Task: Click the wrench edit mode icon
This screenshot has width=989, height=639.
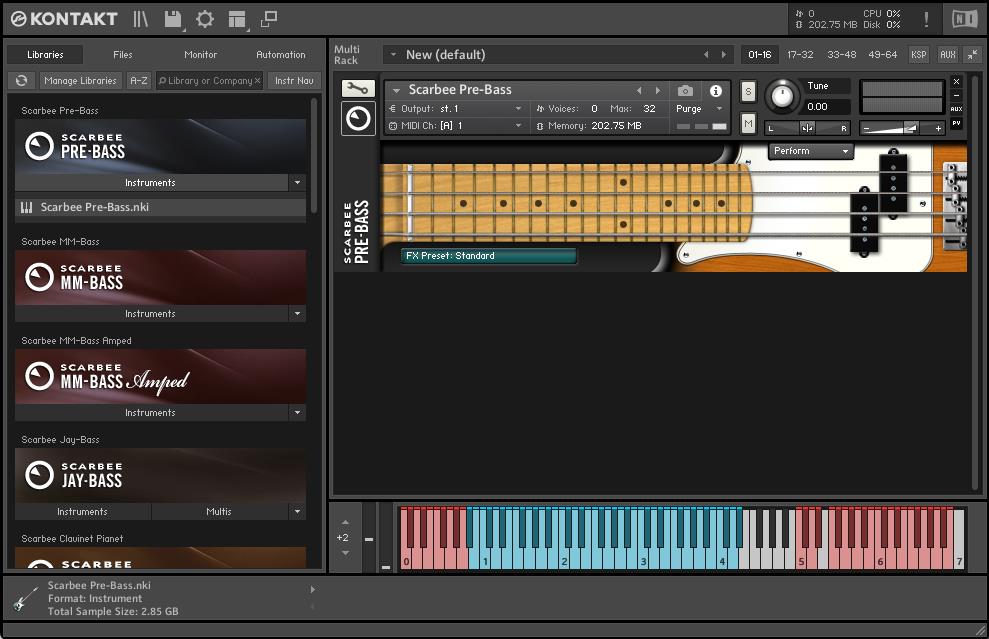Action: [x=357, y=89]
